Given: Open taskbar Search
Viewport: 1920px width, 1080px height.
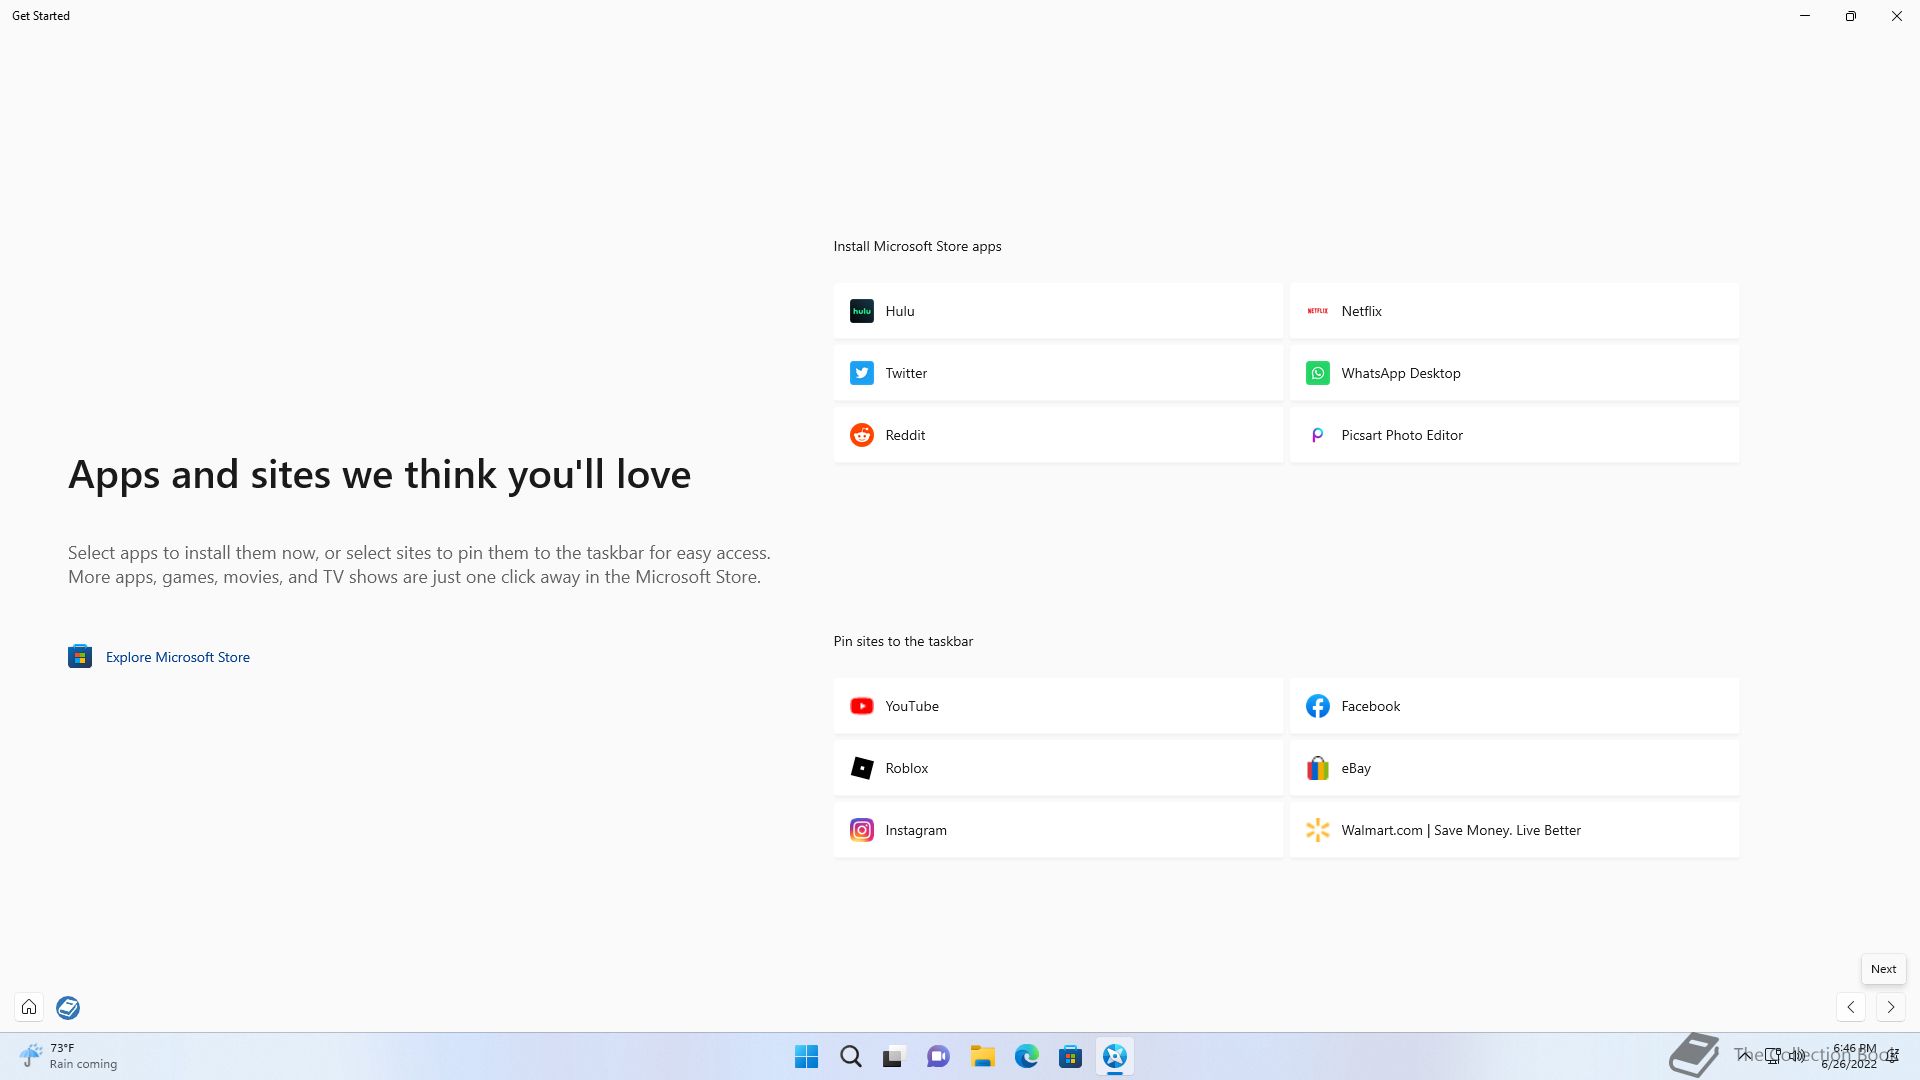Looking at the screenshot, I should tap(850, 1056).
